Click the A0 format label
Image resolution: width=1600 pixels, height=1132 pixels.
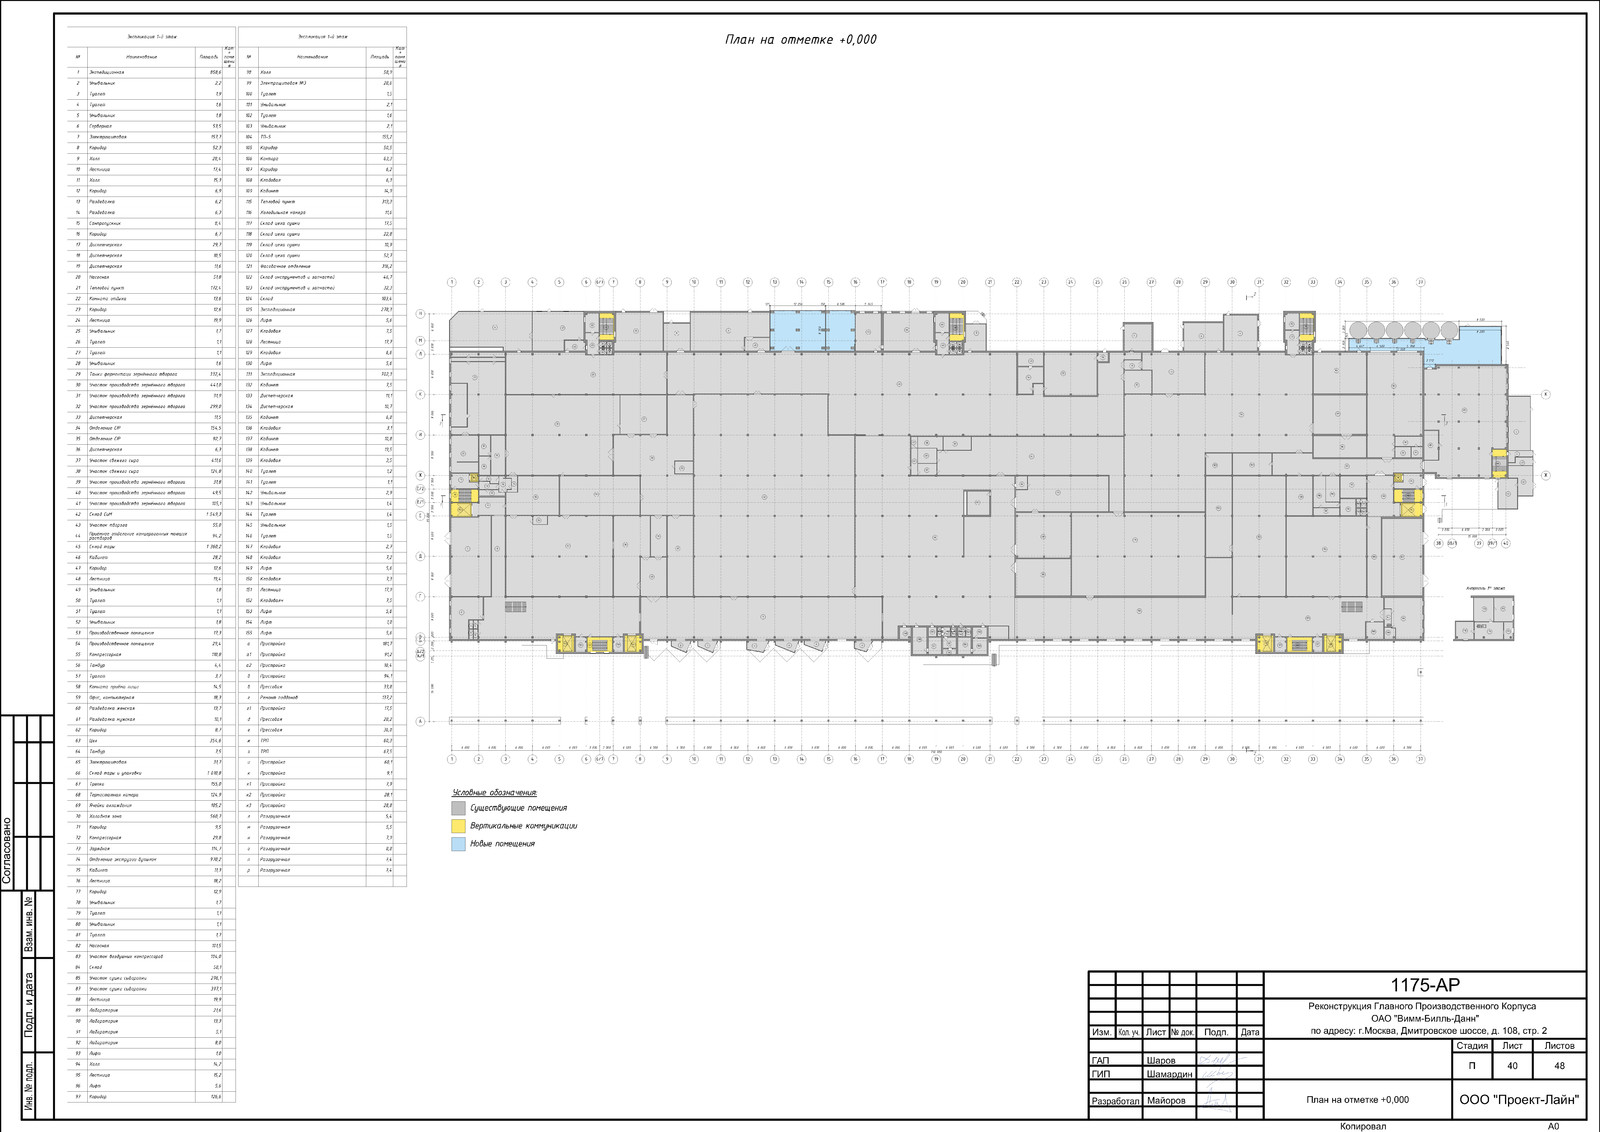(x=1553, y=1126)
